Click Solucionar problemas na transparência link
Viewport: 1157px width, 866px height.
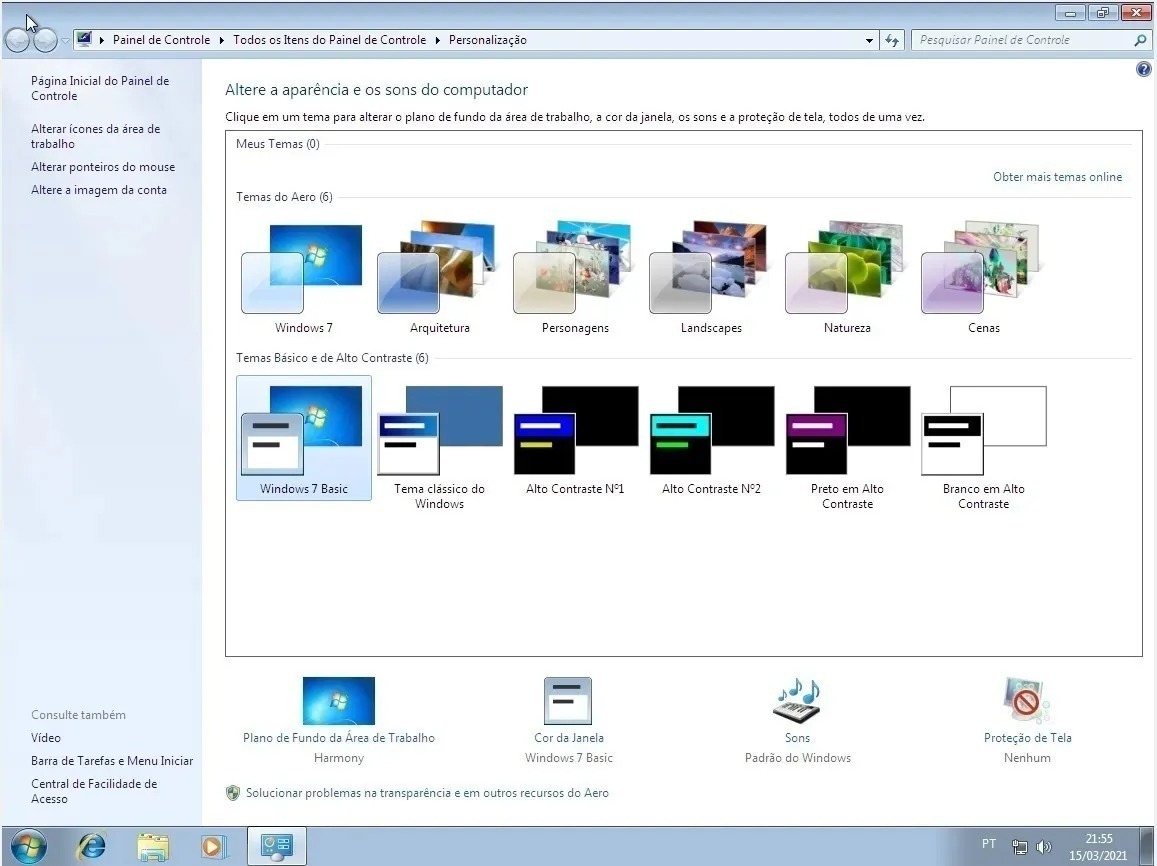(x=427, y=792)
